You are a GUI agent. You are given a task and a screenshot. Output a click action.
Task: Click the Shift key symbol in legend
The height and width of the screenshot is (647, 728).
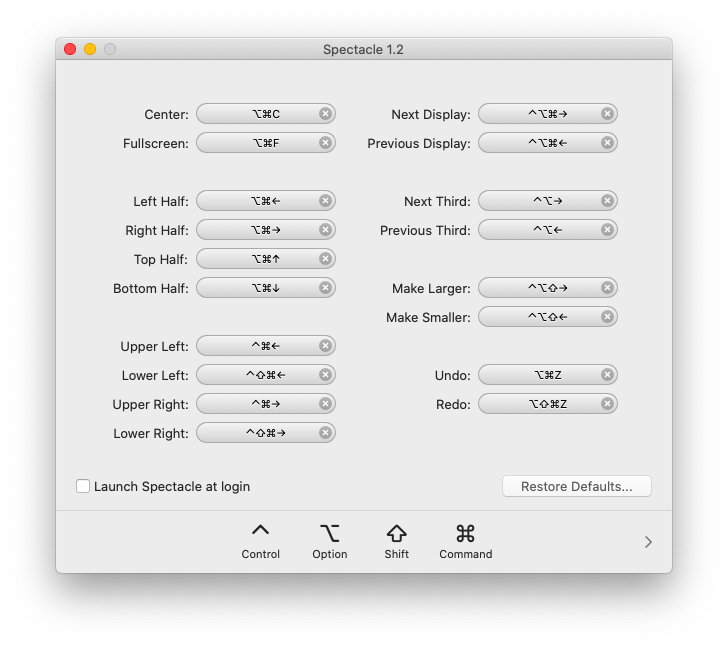point(396,533)
